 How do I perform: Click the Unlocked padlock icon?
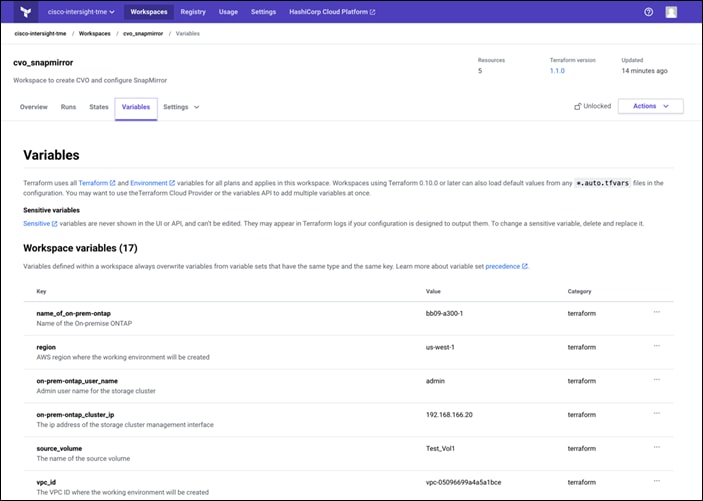pos(577,106)
